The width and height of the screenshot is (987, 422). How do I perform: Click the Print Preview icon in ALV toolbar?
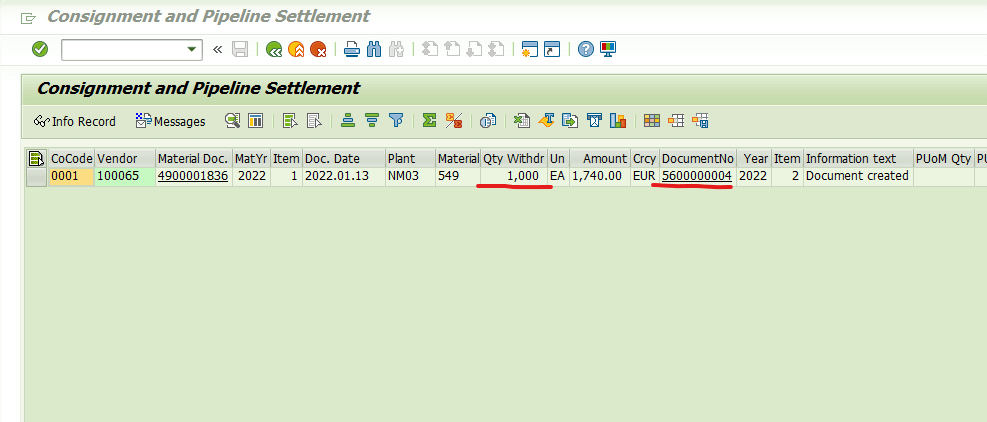point(488,121)
